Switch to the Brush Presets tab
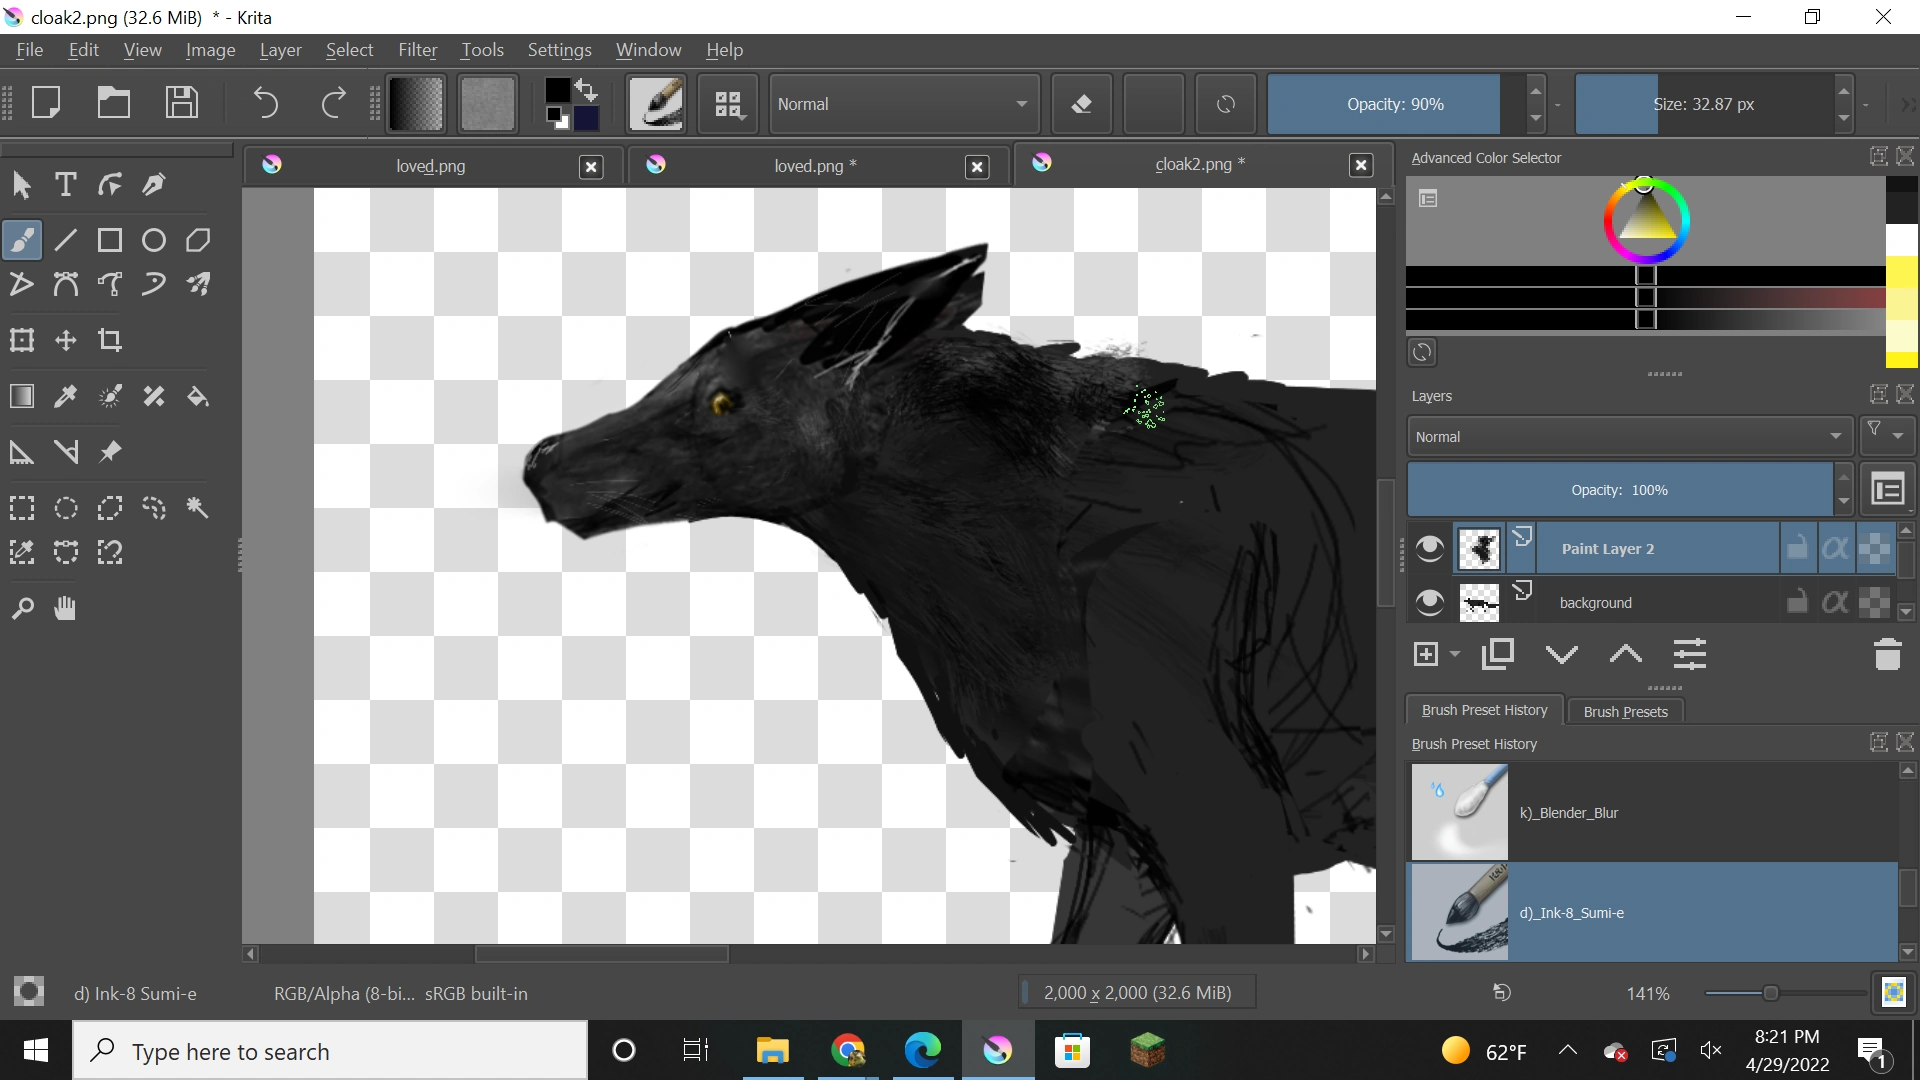This screenshot has width=1920, height=1080. (1625, 711)
